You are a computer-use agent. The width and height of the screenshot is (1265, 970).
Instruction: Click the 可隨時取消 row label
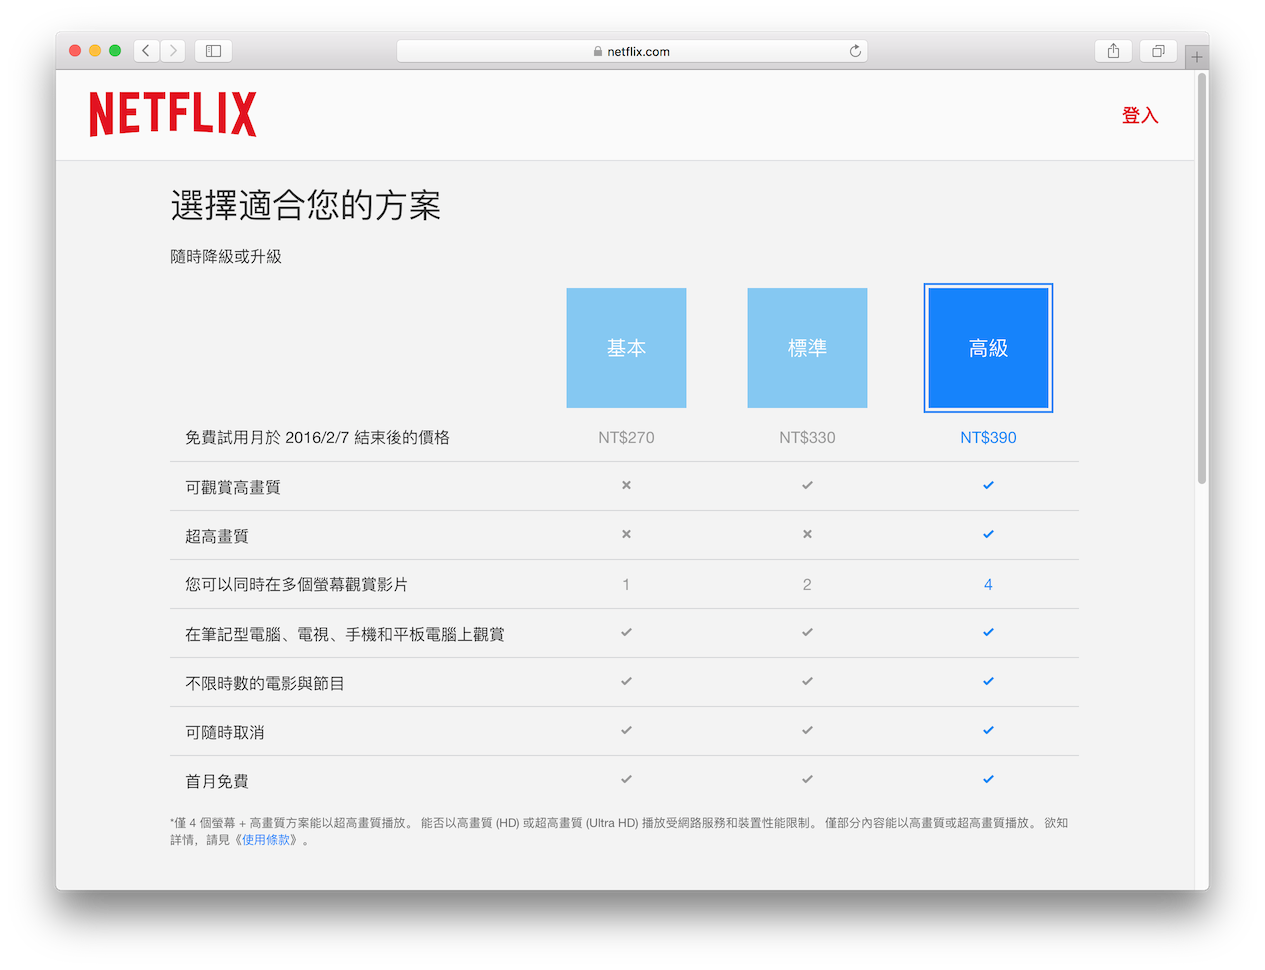225,732
